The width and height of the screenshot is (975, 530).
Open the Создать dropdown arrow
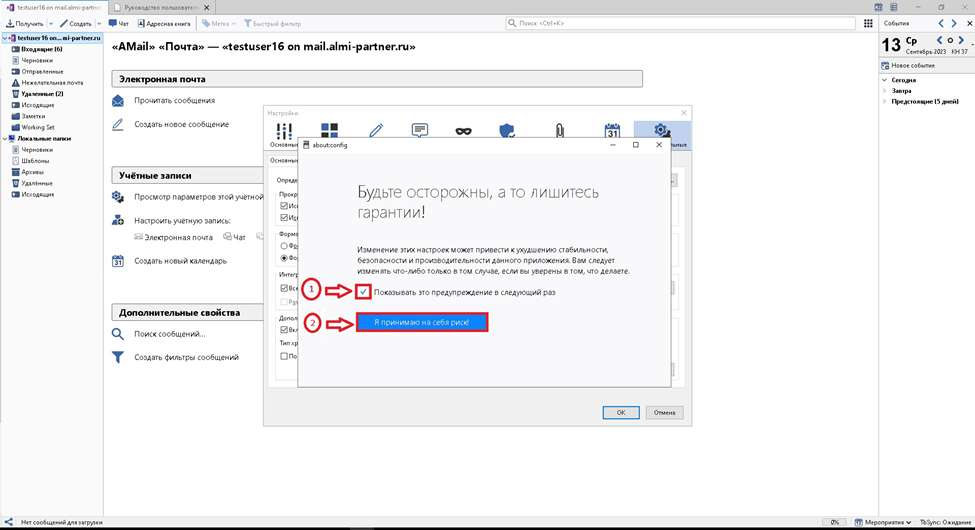click(x=99, y=24)
